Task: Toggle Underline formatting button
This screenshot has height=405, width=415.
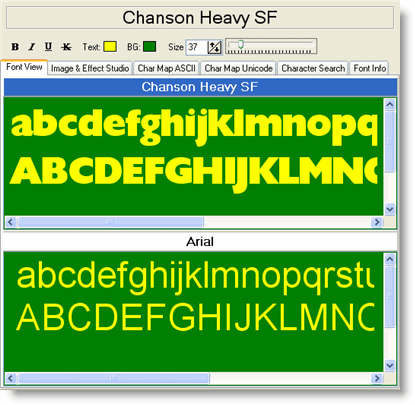Action: 48,47
